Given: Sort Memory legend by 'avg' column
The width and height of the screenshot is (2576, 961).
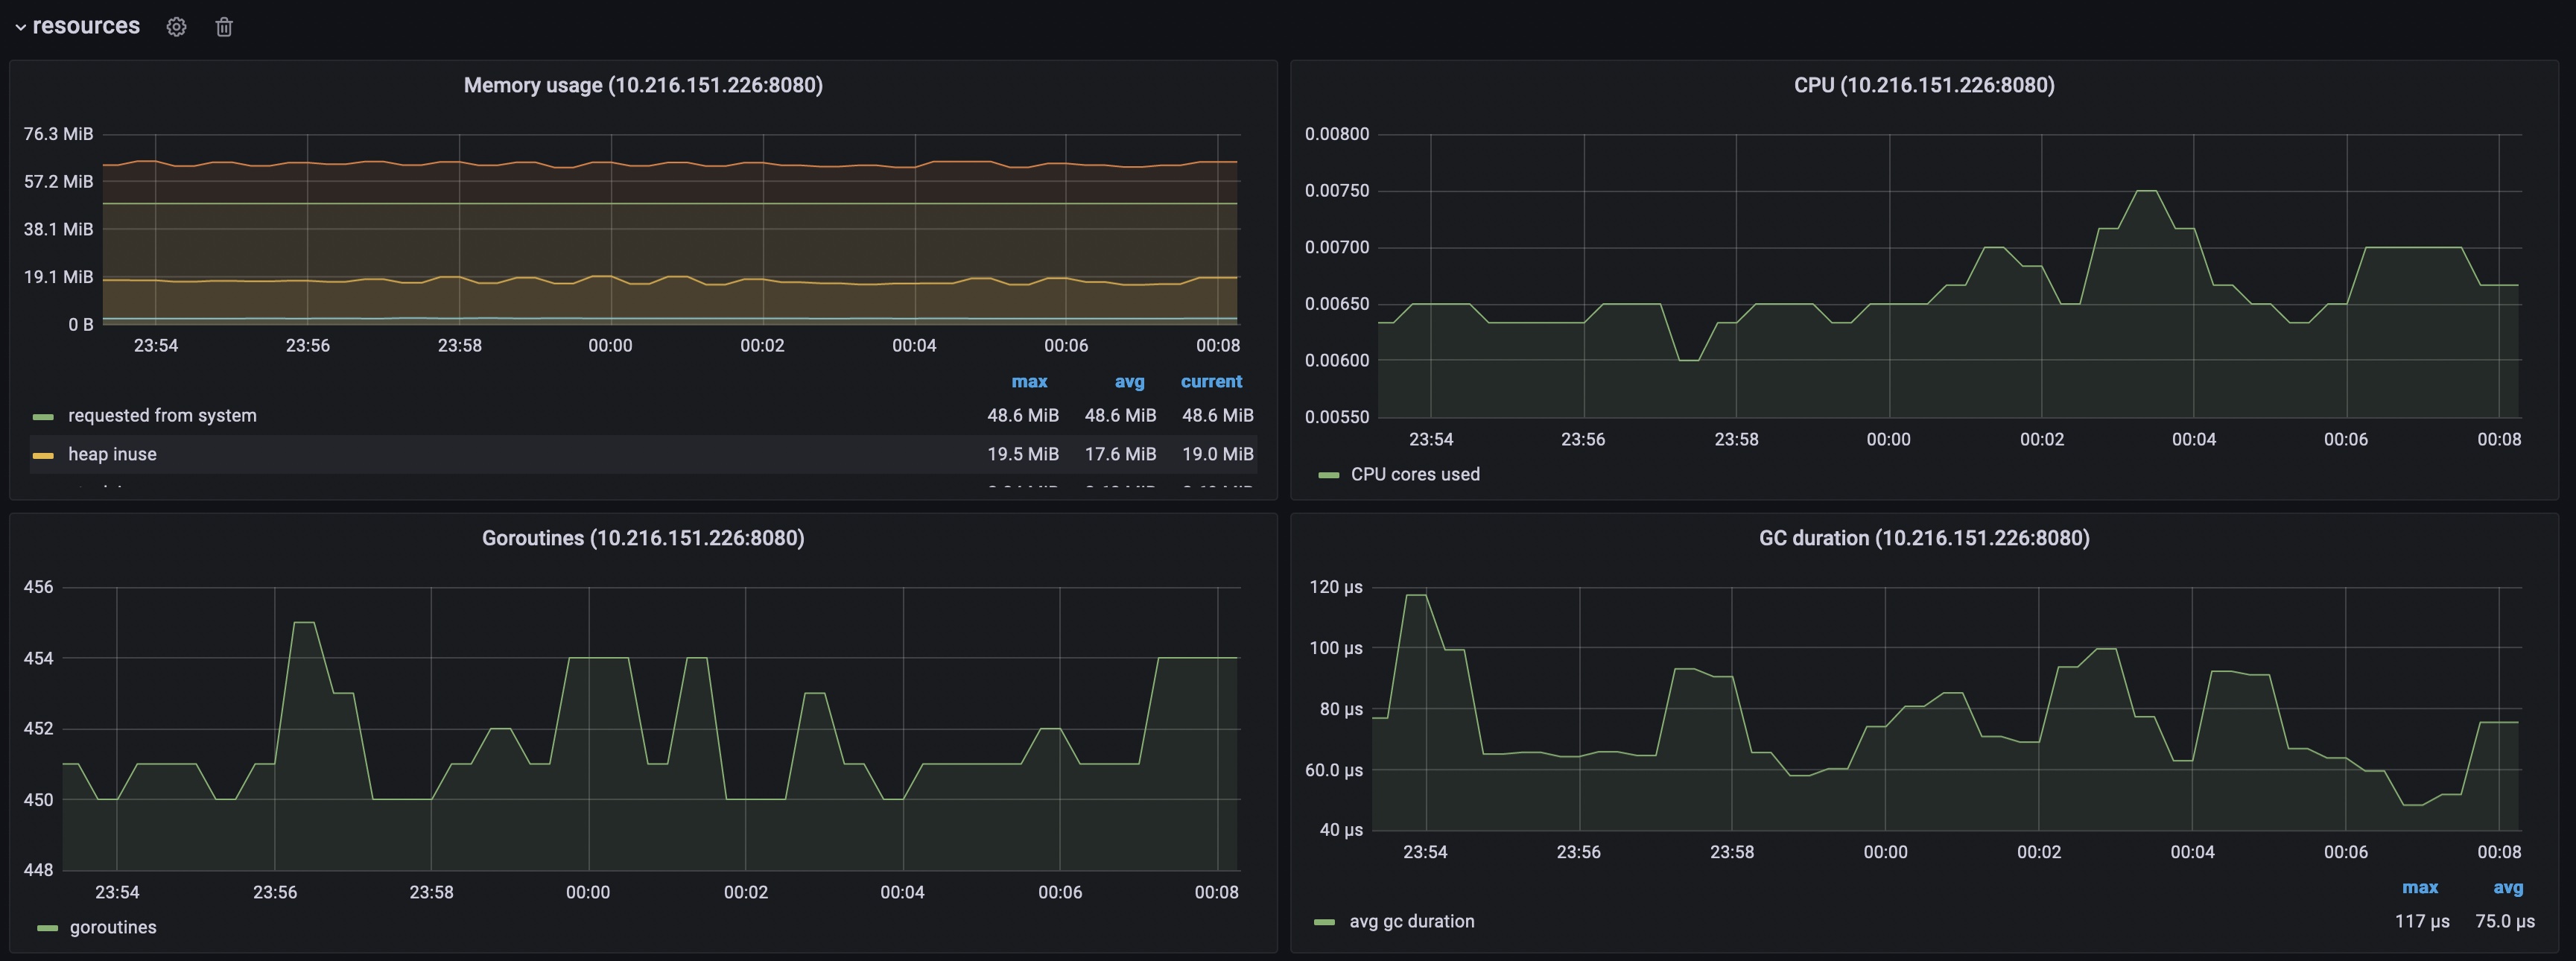Looking at the screenshot, I should (1129, 381).
